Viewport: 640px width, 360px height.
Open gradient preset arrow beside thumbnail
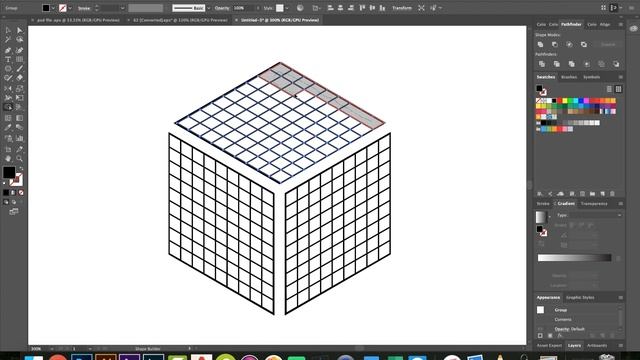549,217
